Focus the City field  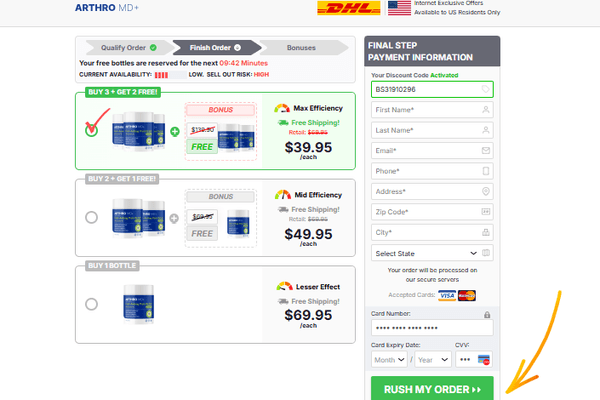(432, 232)
